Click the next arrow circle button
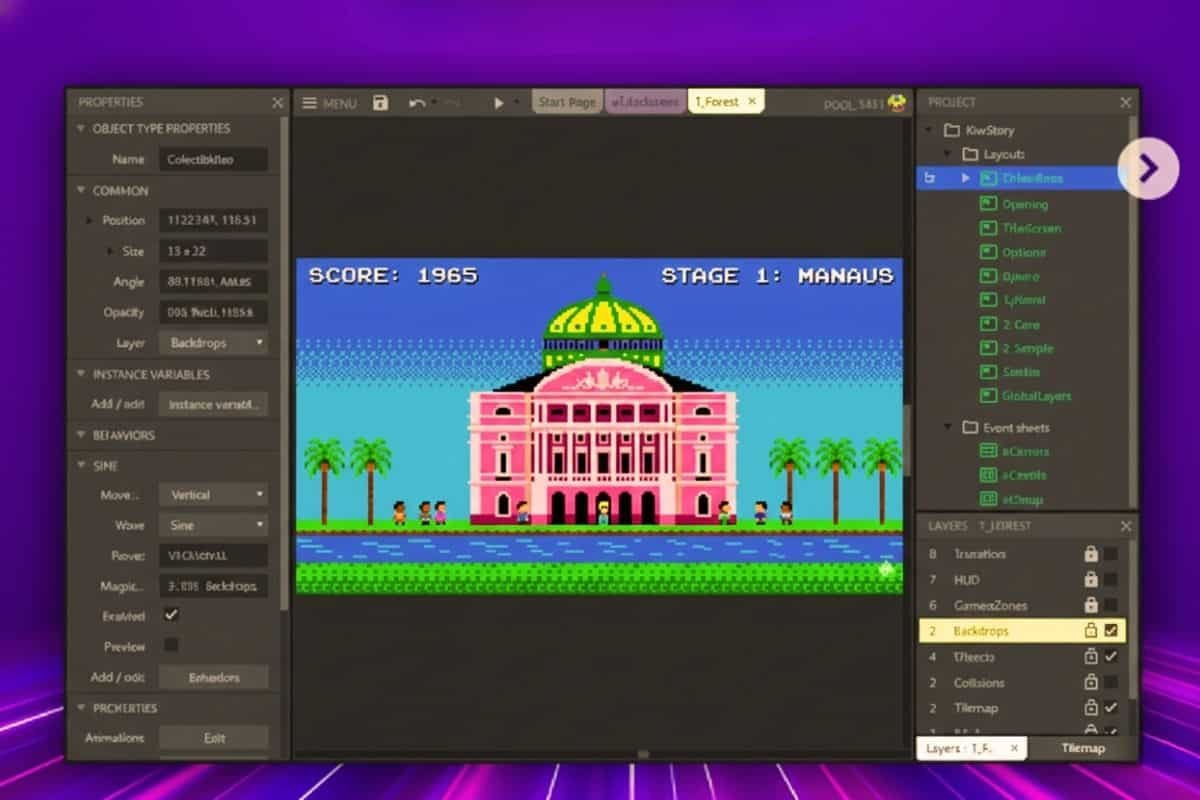Viewport: 1200px width, 800px height. pos(1148,168)
